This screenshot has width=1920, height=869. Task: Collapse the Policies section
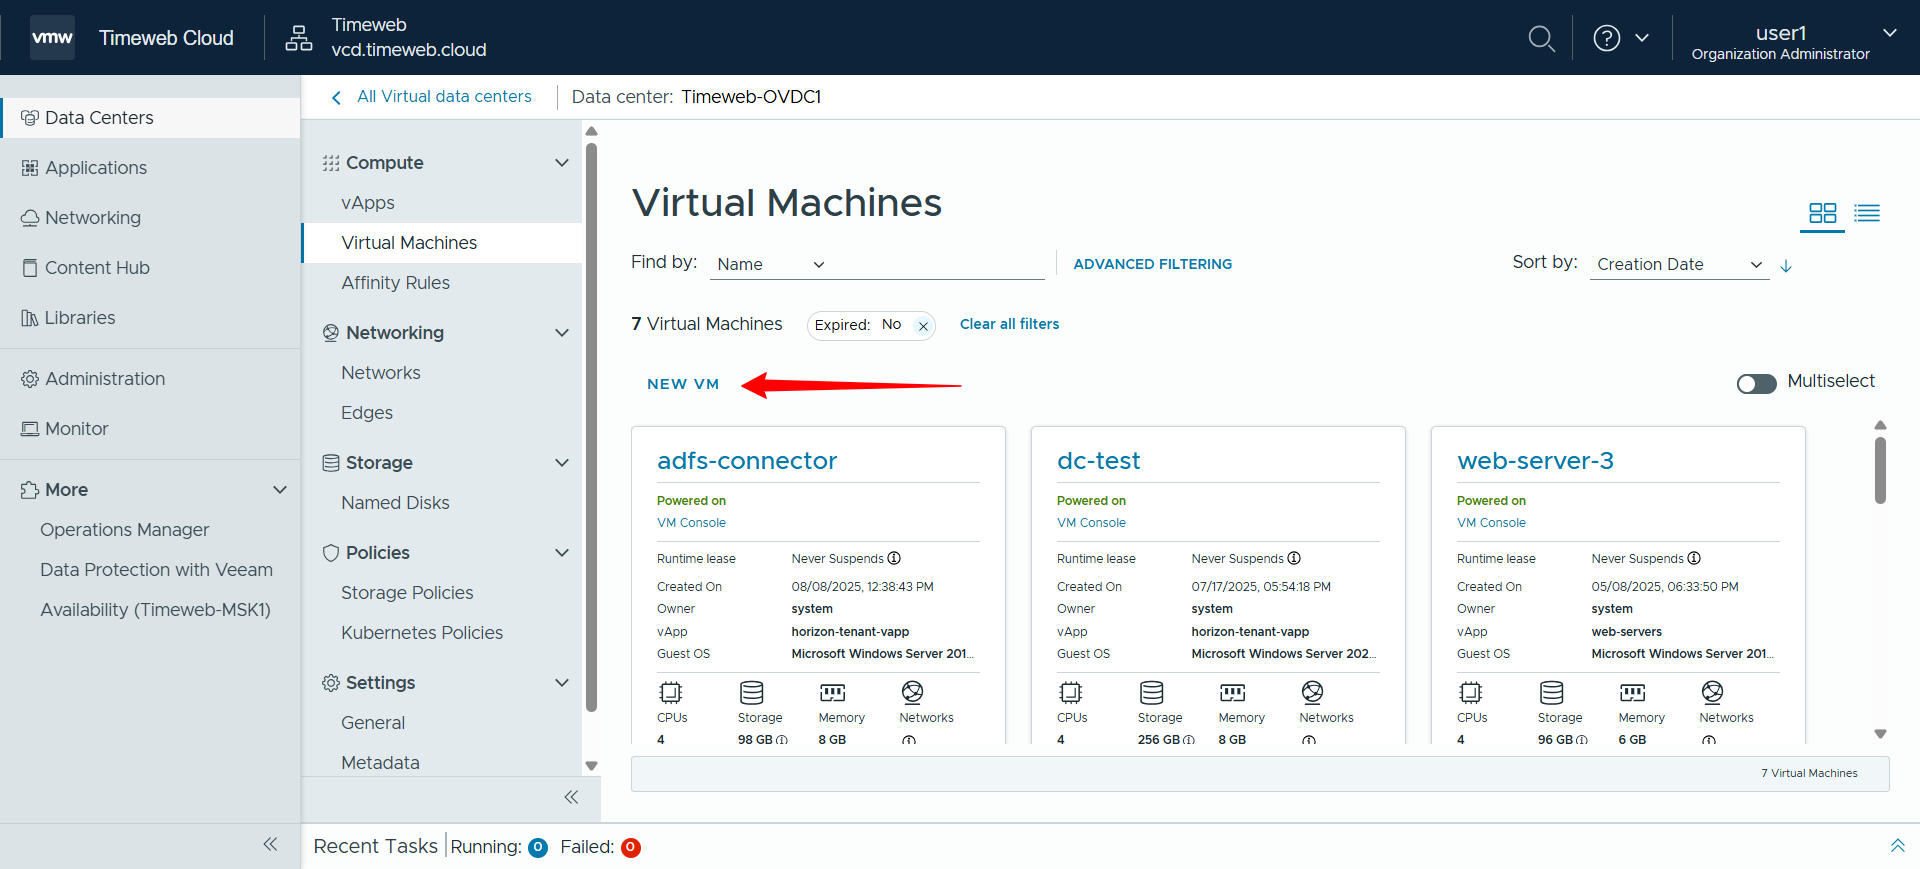pyautogui.click(x=562, y=553)
